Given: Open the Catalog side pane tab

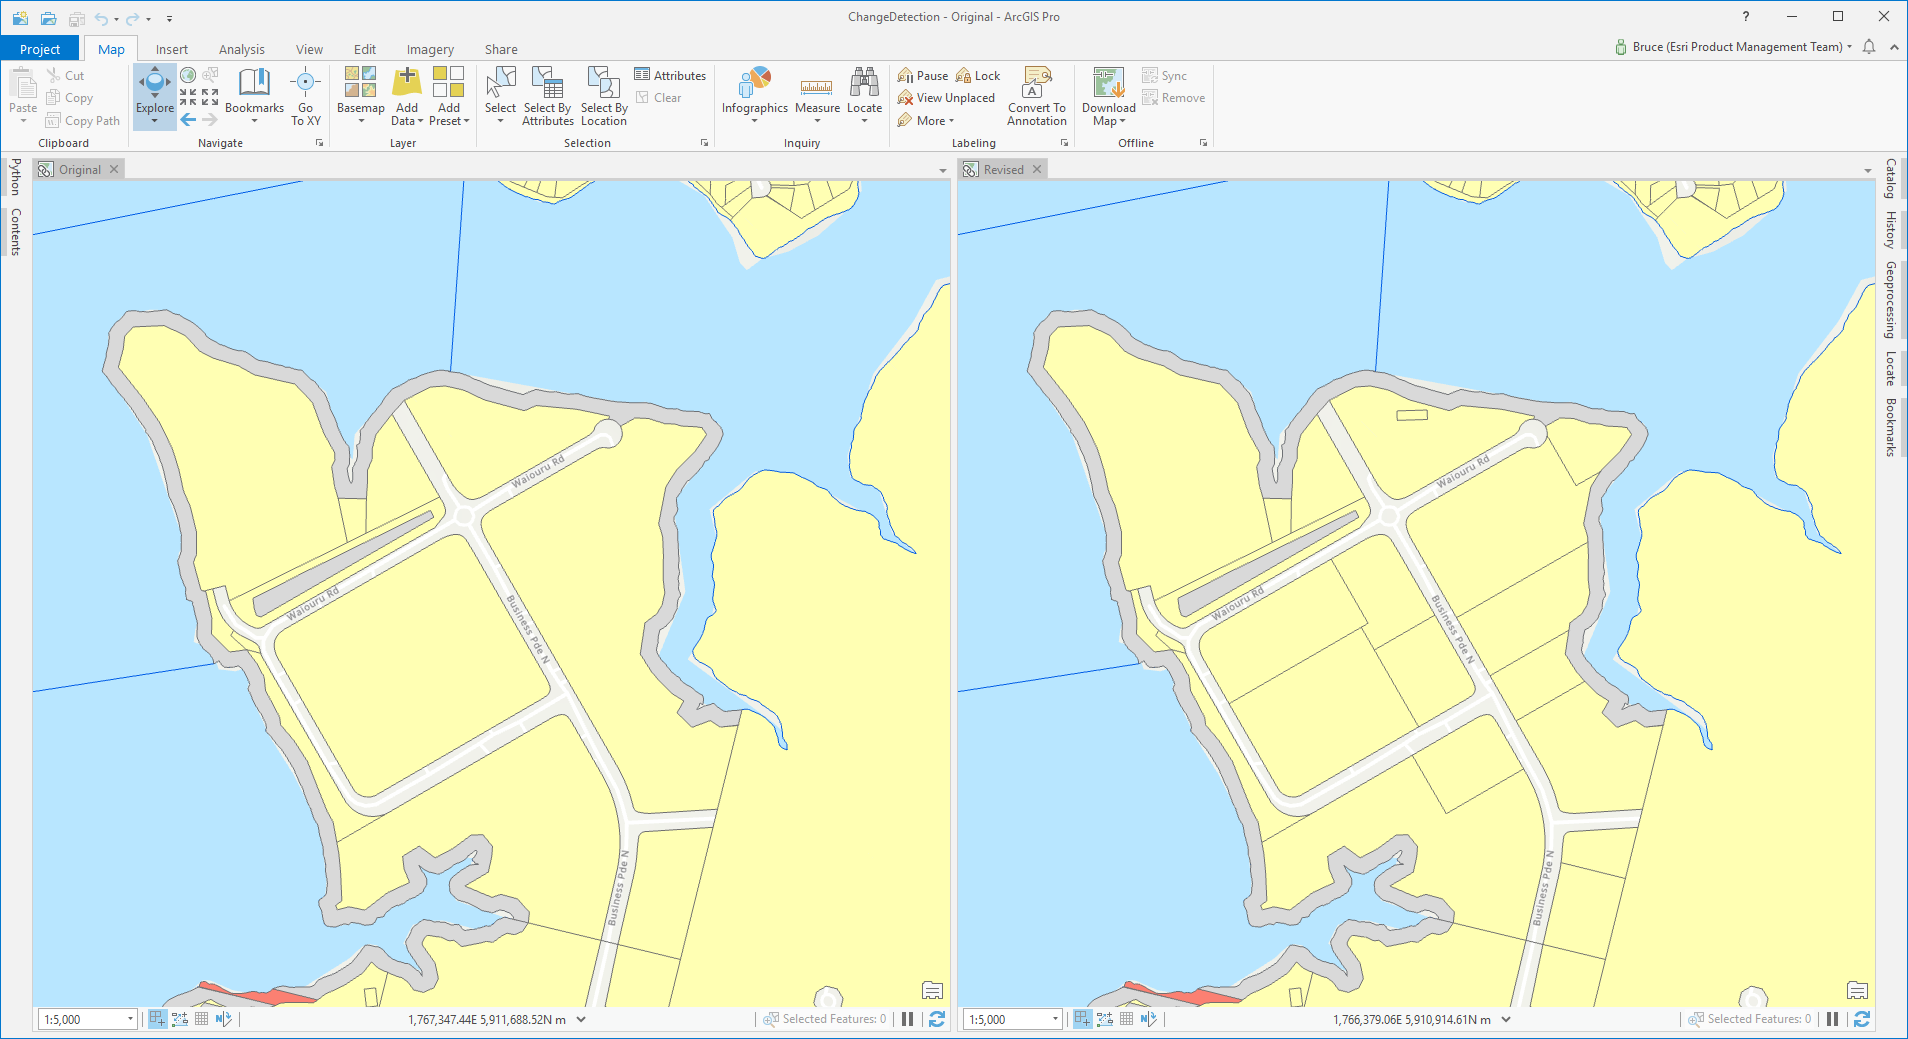Looking at the screenshot, I should 1890,178.
